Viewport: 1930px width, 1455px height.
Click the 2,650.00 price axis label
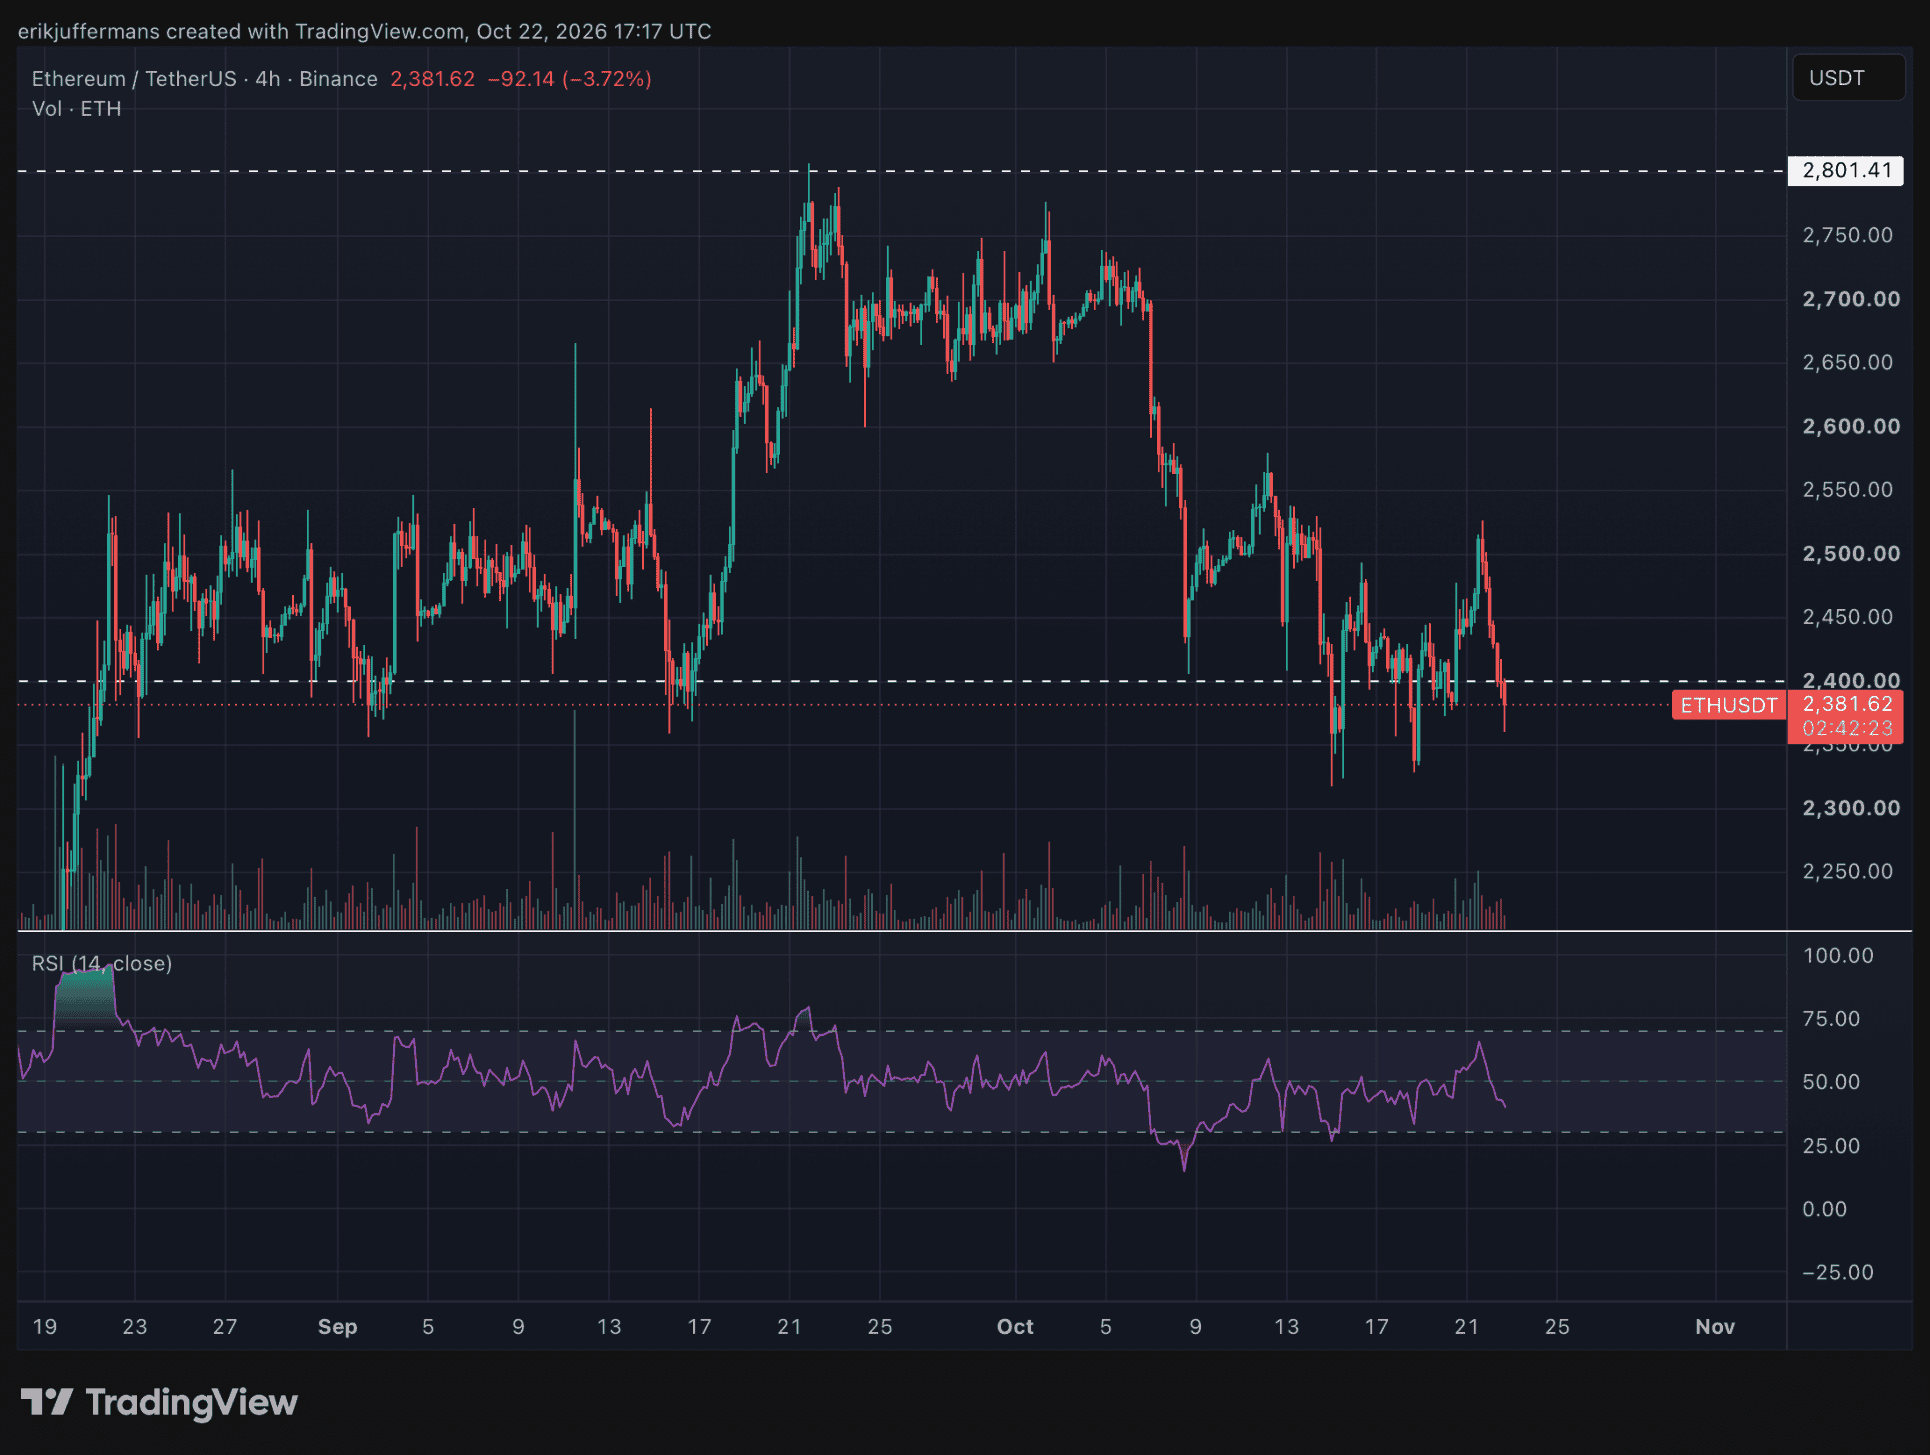1847,362
